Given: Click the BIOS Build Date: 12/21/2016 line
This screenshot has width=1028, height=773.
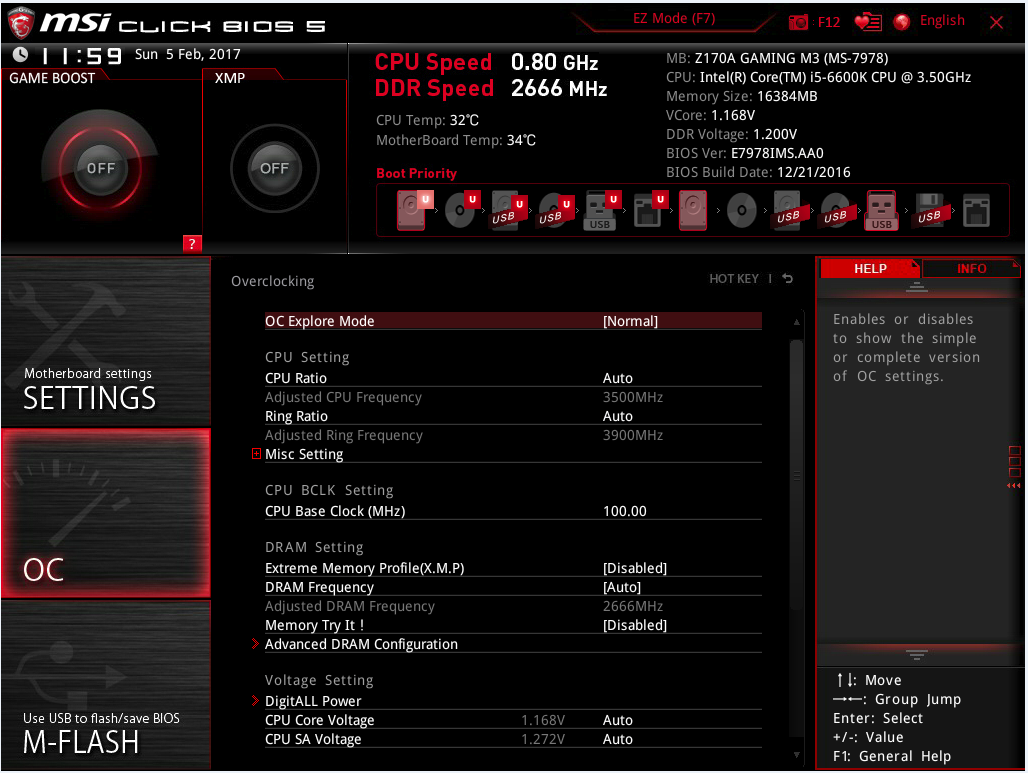Looking at the screenshot, I should [x=758, y=172].
